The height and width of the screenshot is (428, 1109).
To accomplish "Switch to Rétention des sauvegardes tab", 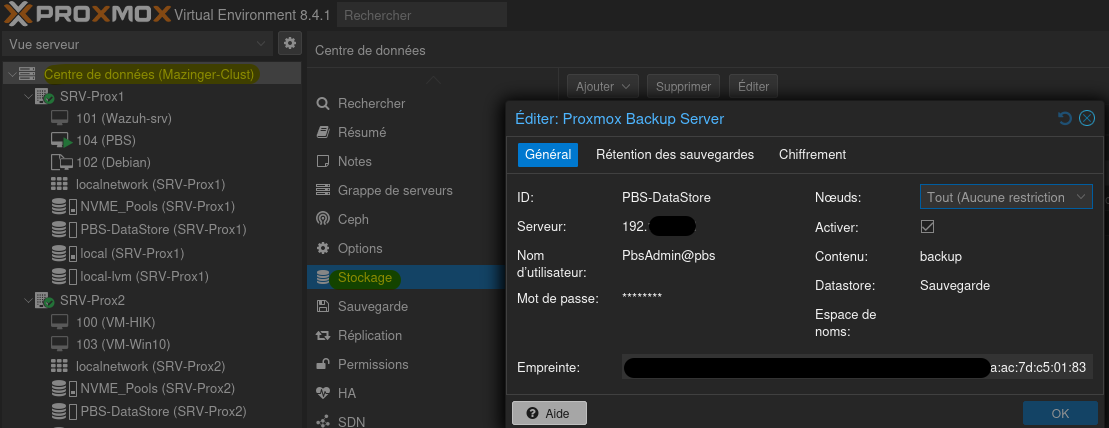I will 674,155.
